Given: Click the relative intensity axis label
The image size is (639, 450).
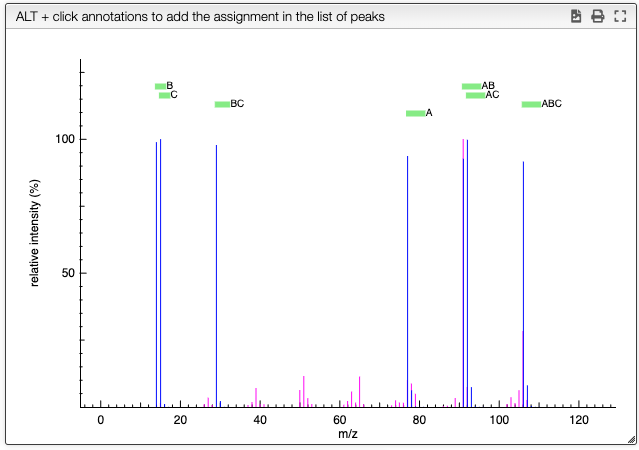Looking at the screenshot, I should (x=35, y=233).
